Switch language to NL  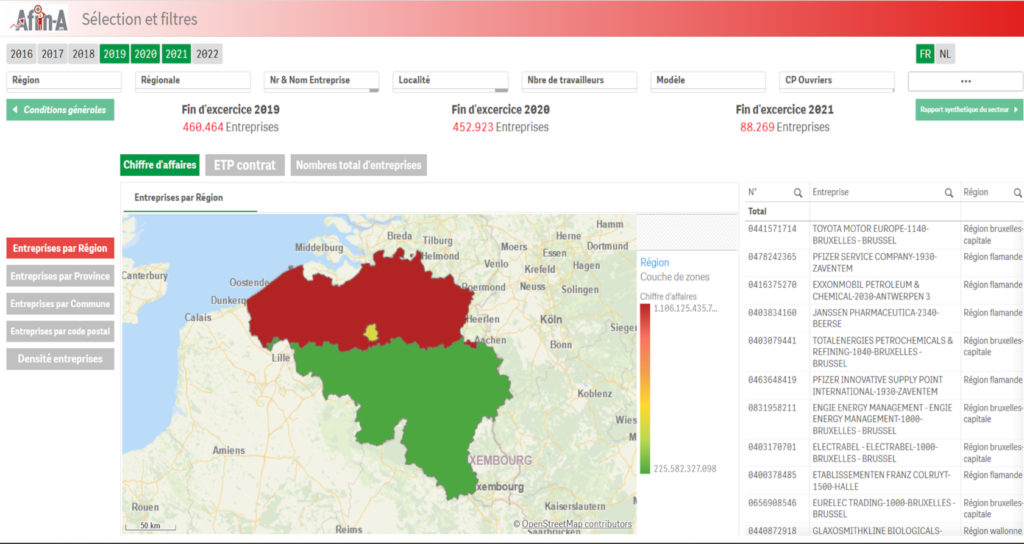pyautogui.click(x=945, y=54)
